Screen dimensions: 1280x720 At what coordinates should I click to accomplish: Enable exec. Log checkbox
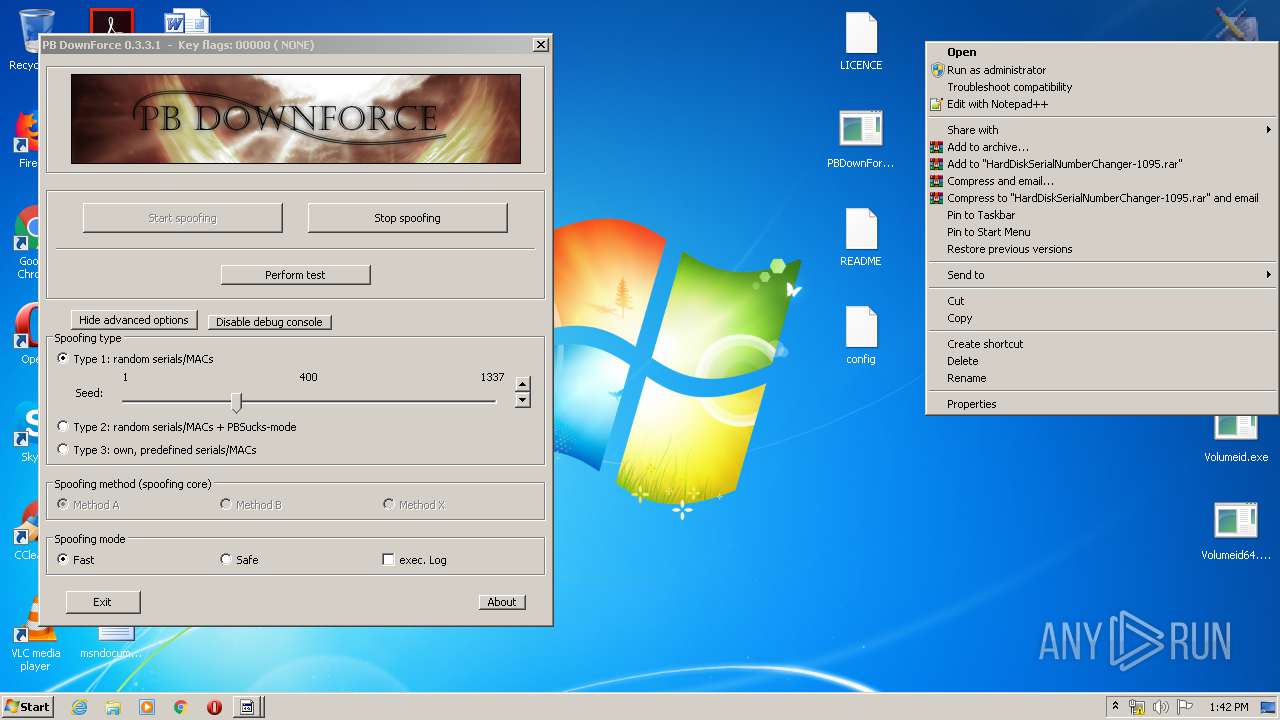coord(414,560)
